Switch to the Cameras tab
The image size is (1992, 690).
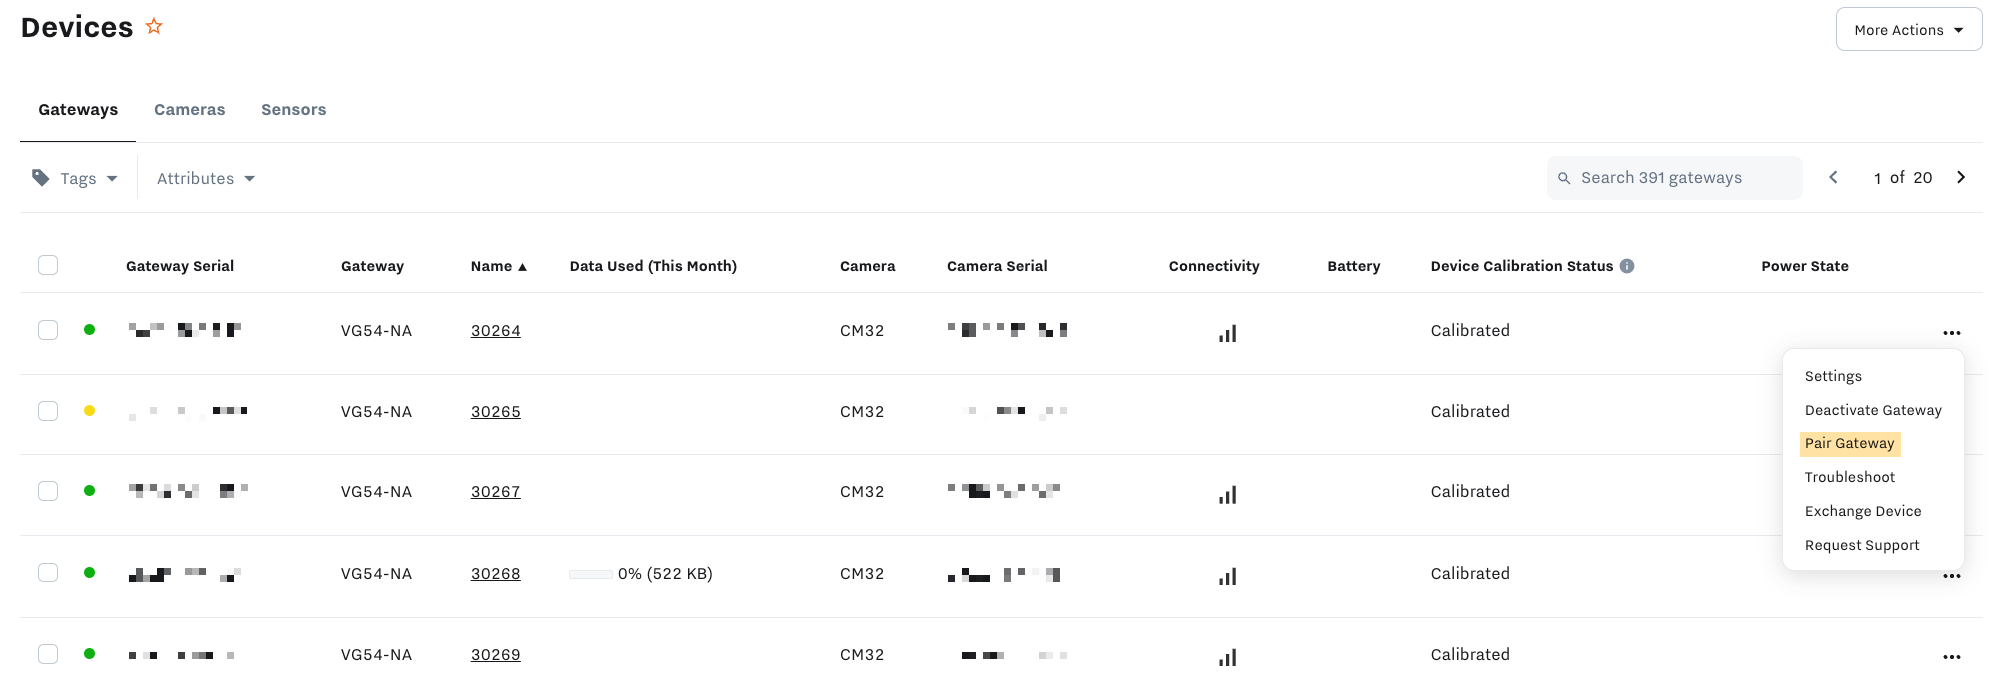coord(189,110)
